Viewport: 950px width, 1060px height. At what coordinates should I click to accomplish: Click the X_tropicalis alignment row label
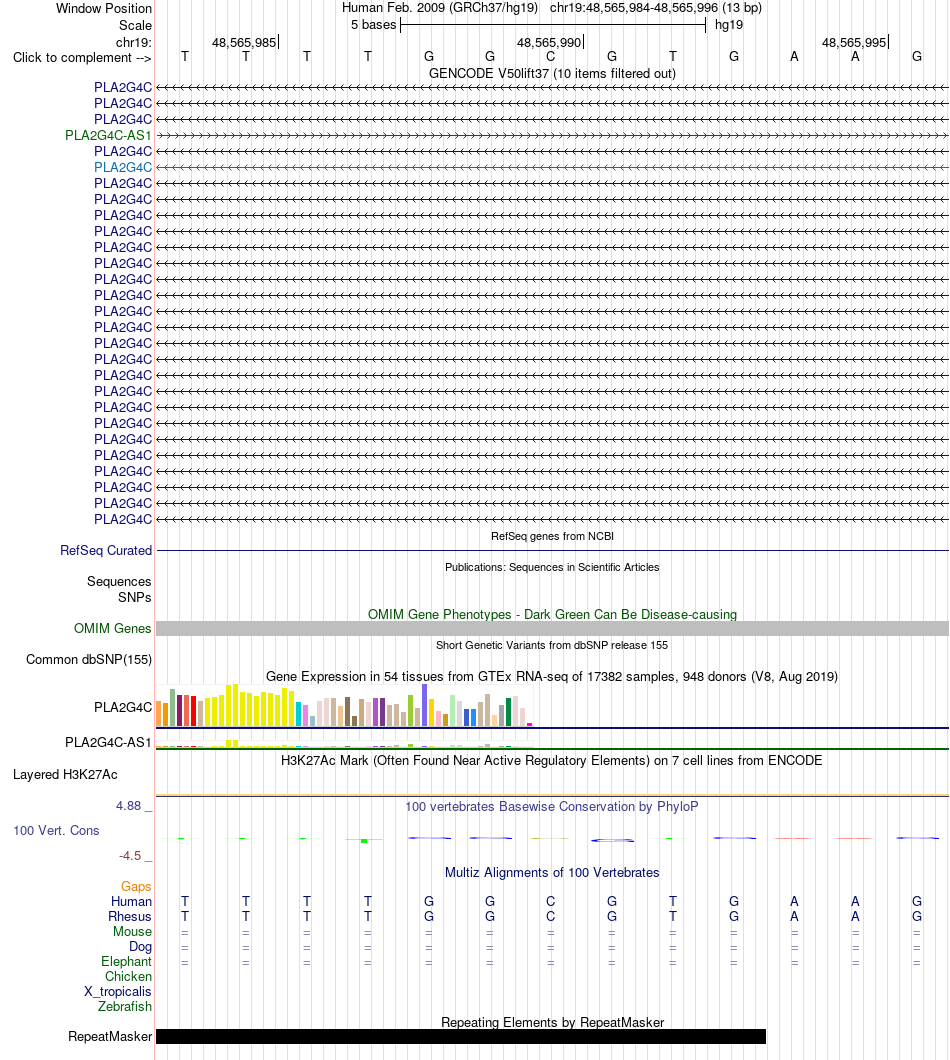[118, 991]
